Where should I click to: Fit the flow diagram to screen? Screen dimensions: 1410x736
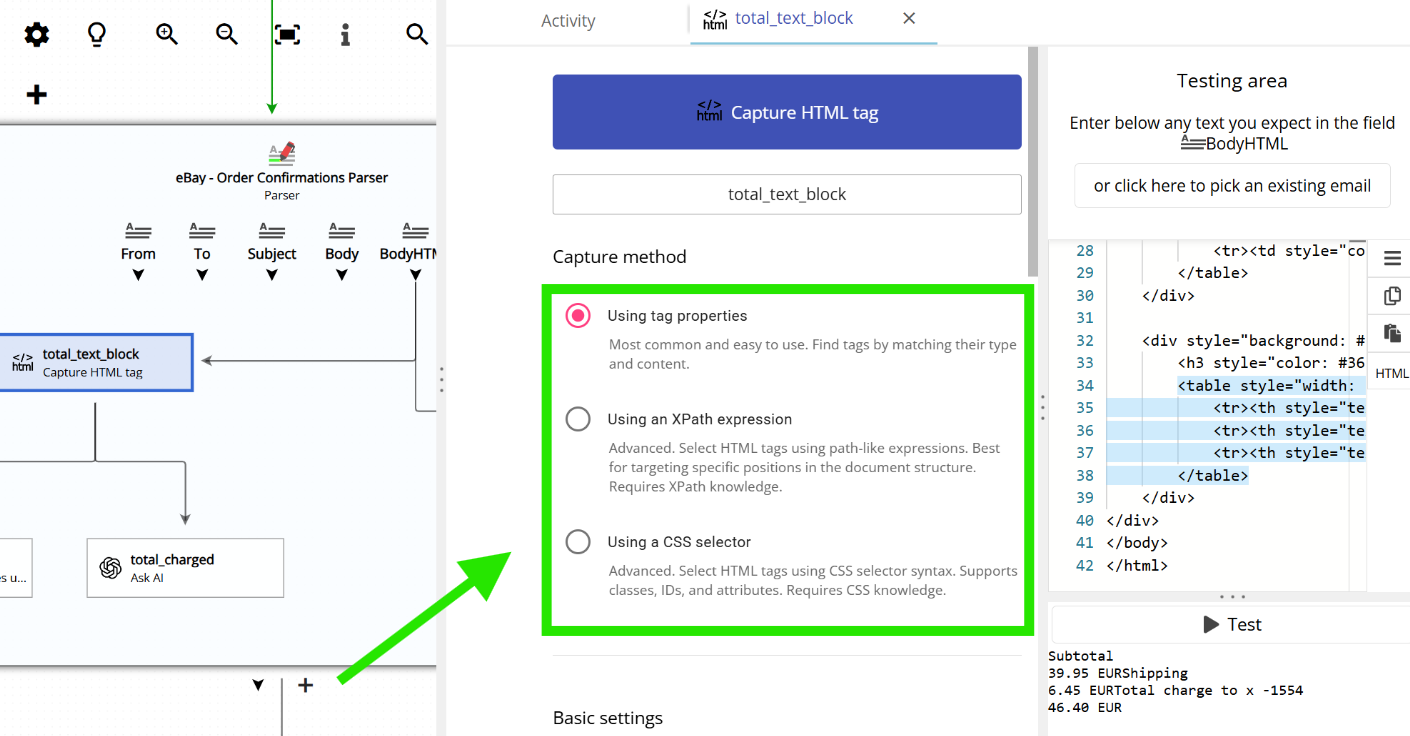287,34
